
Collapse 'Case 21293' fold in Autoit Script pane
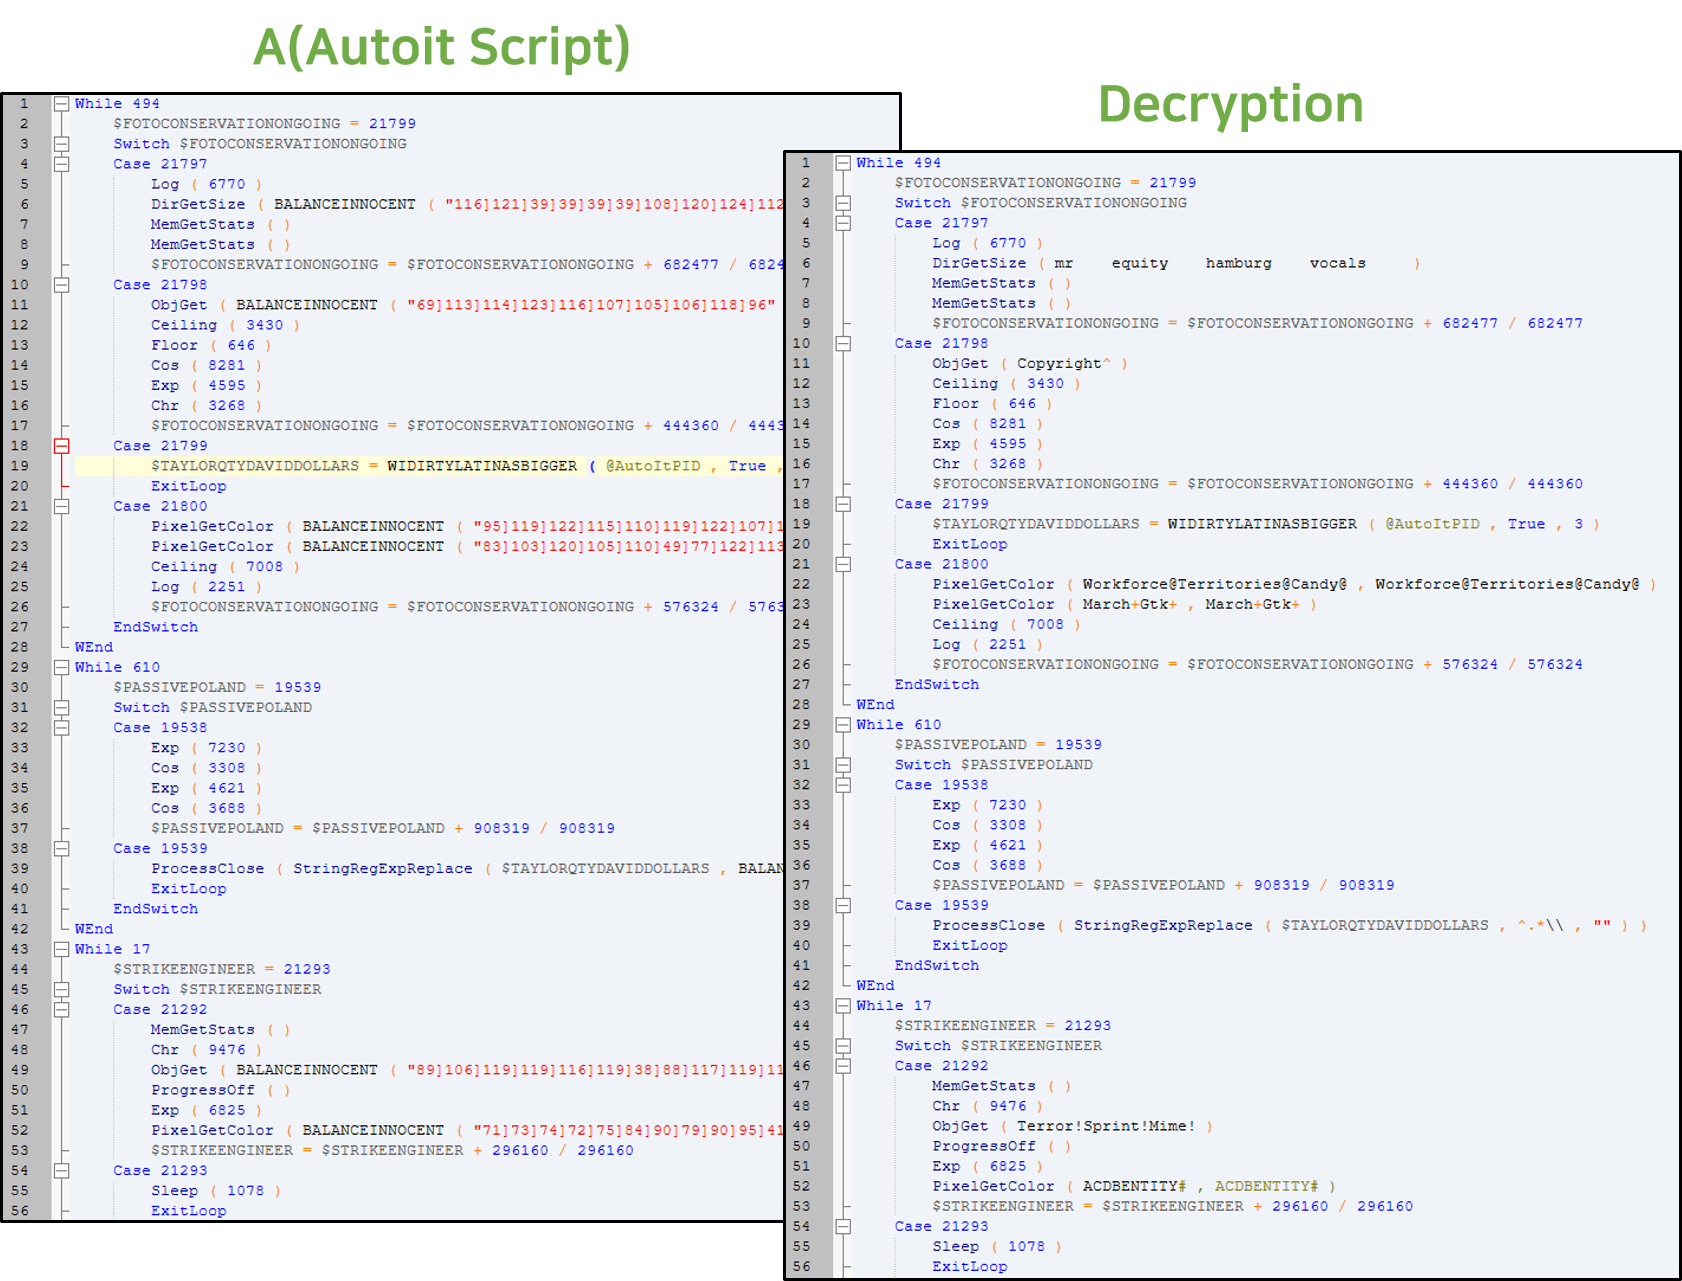(x=61, y=1171)
